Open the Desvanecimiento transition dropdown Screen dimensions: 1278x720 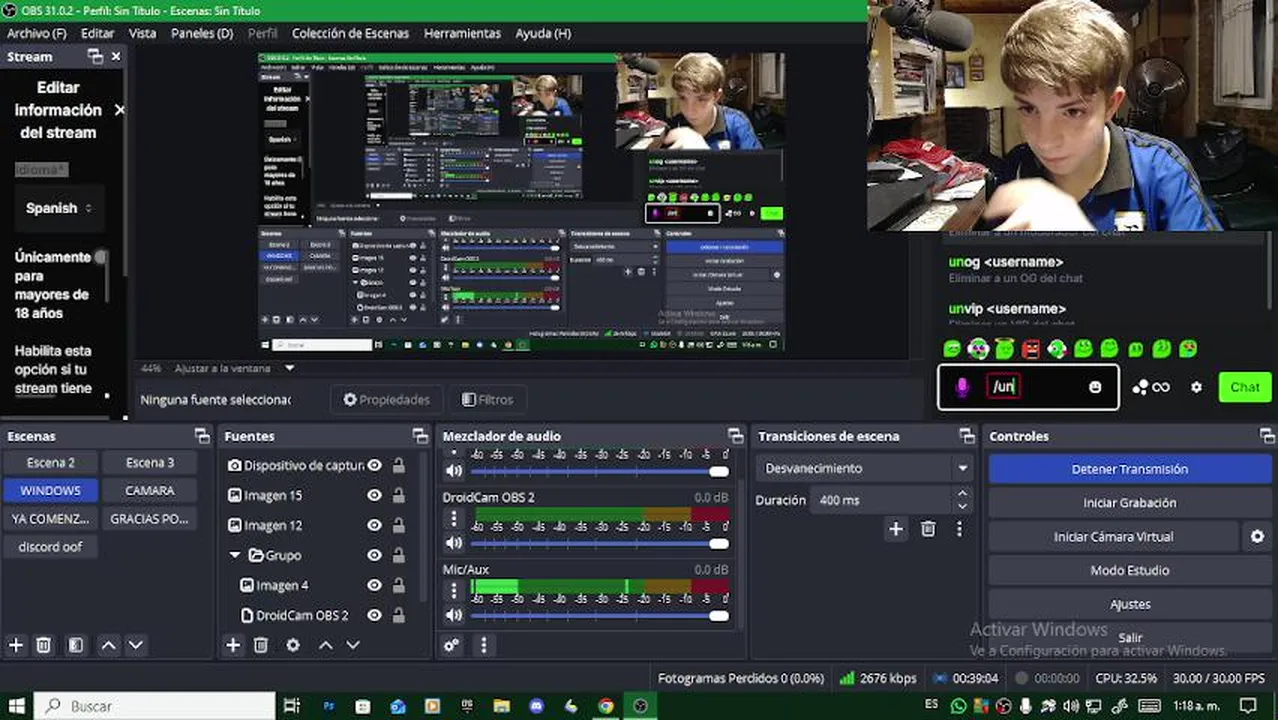(x=866, y=468)
